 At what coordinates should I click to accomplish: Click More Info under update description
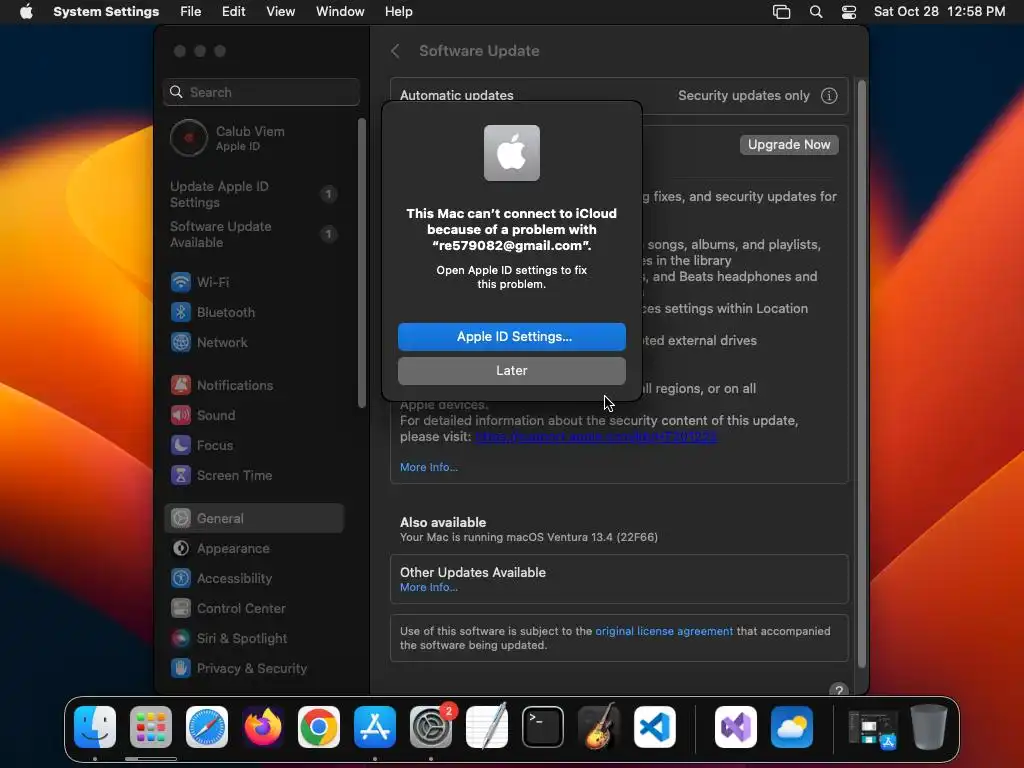428,468
